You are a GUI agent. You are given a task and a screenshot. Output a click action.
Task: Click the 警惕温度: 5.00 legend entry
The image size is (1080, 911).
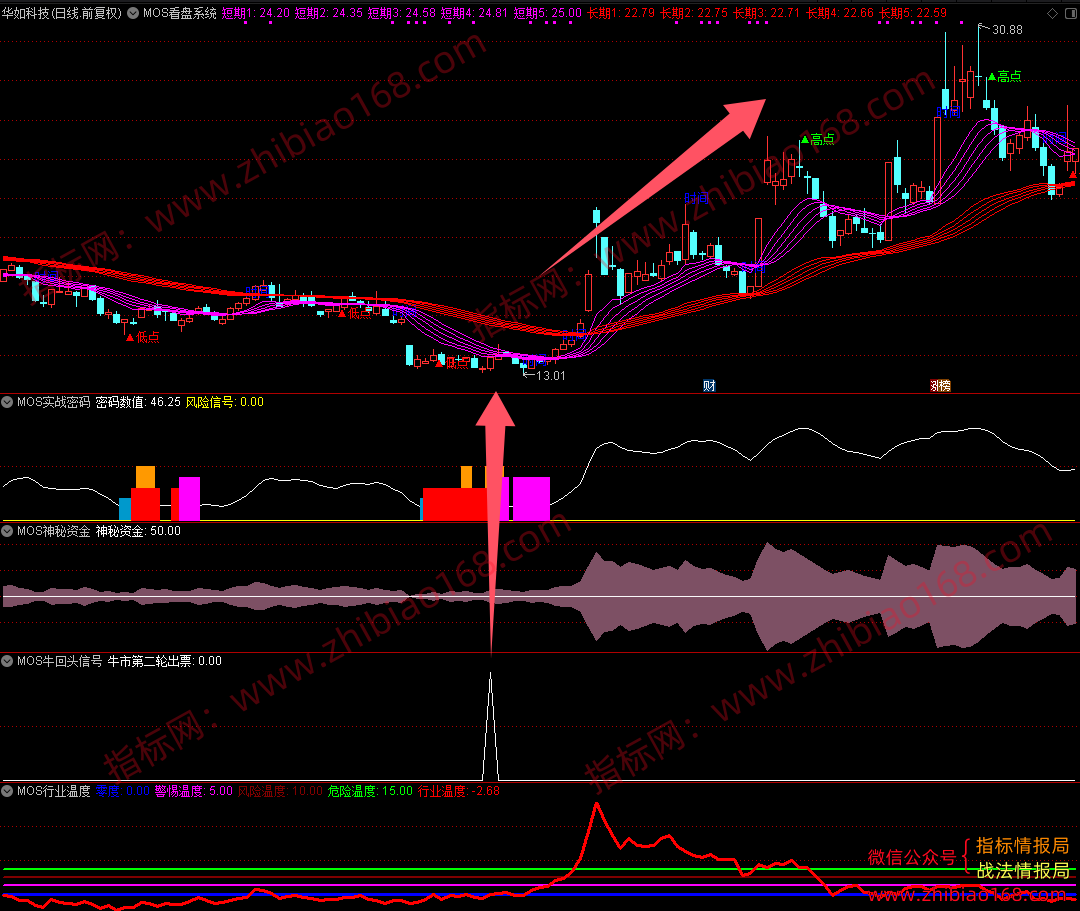[194, 791]
